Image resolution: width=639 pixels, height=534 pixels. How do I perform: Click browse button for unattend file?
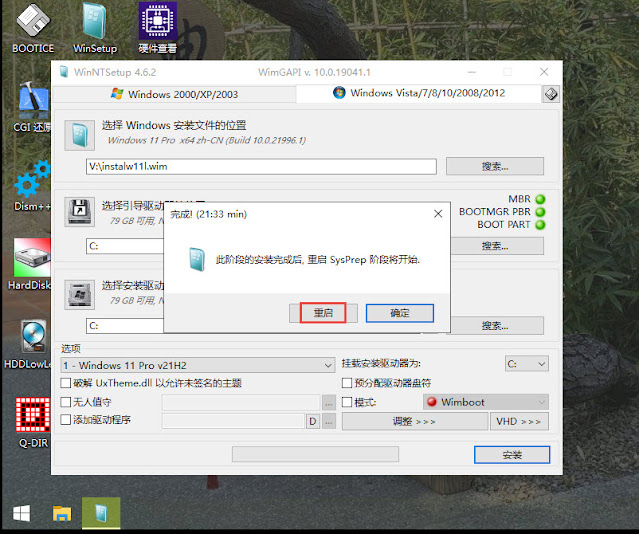tap(328, 403)
